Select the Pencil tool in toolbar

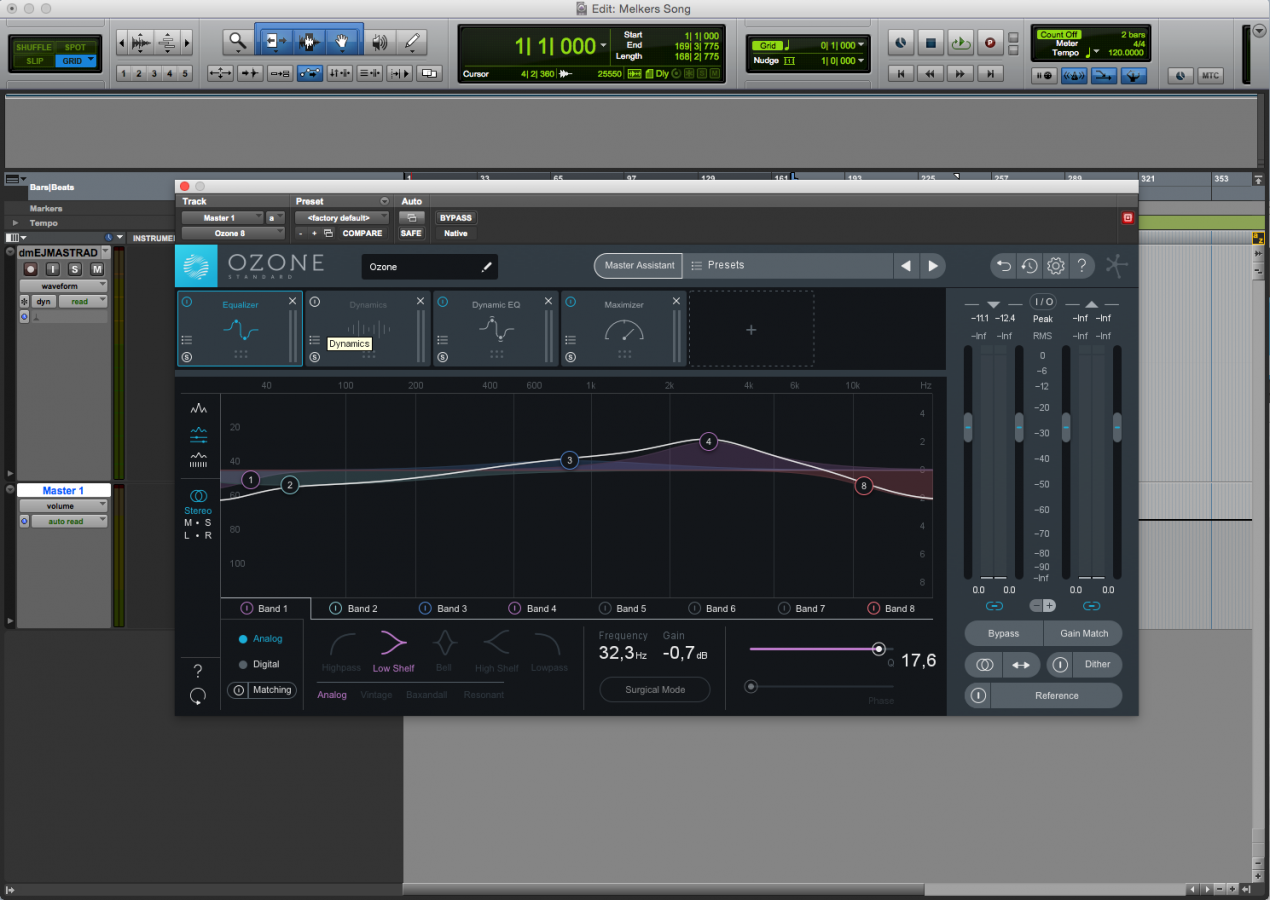pyautogui.click(x=411, y=42)
